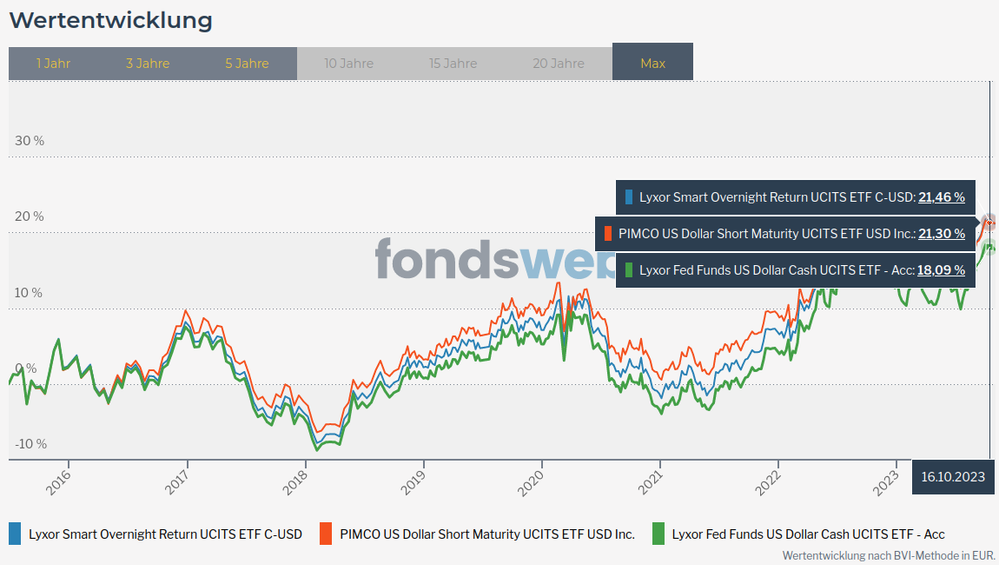999x565 pixels.
Task: Select the 20 Jahre time range tab
Action: pyautogui.click(x=559, y=63)
